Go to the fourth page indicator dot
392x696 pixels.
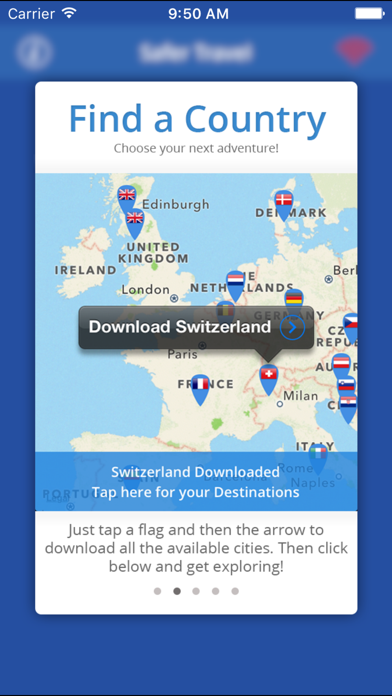click(x=215, y=591)
